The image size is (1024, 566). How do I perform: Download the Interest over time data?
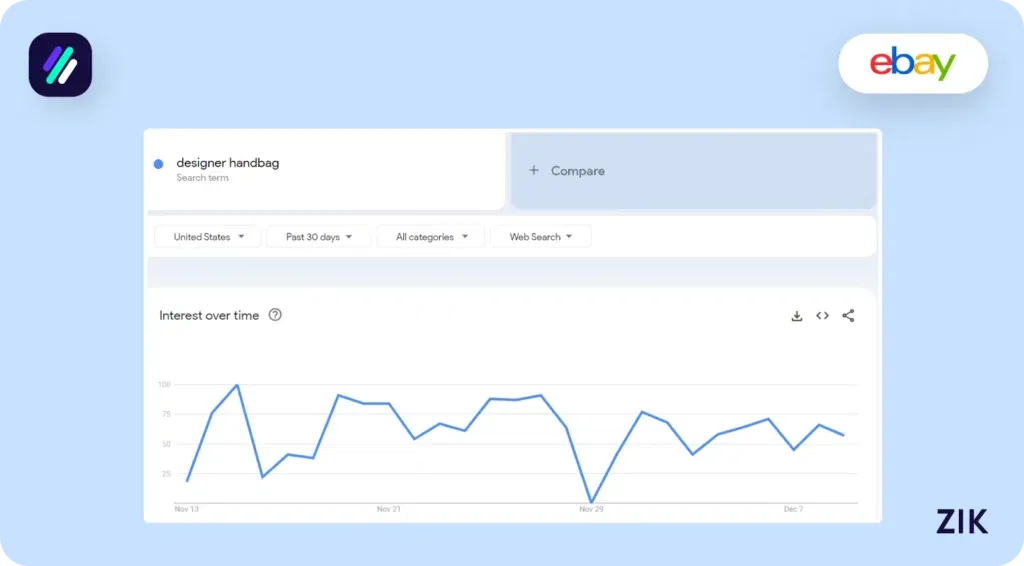pyautogui.click(x=797, y=316)
